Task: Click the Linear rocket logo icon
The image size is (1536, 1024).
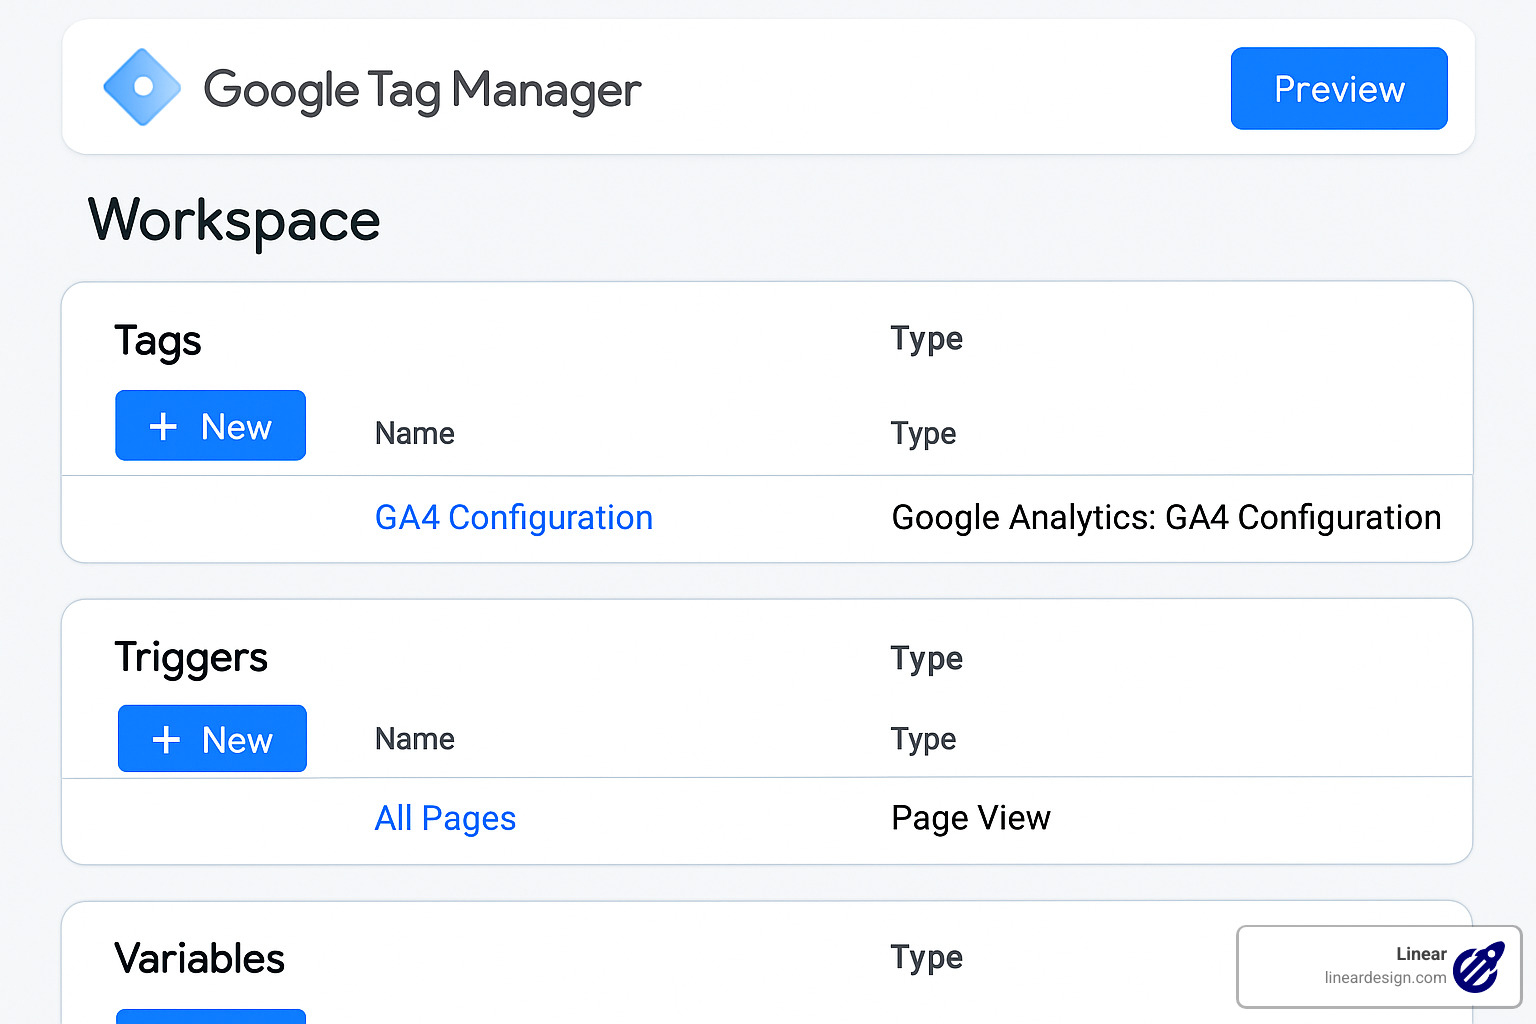Action: pyautogui.click(x=1477, y=967)
